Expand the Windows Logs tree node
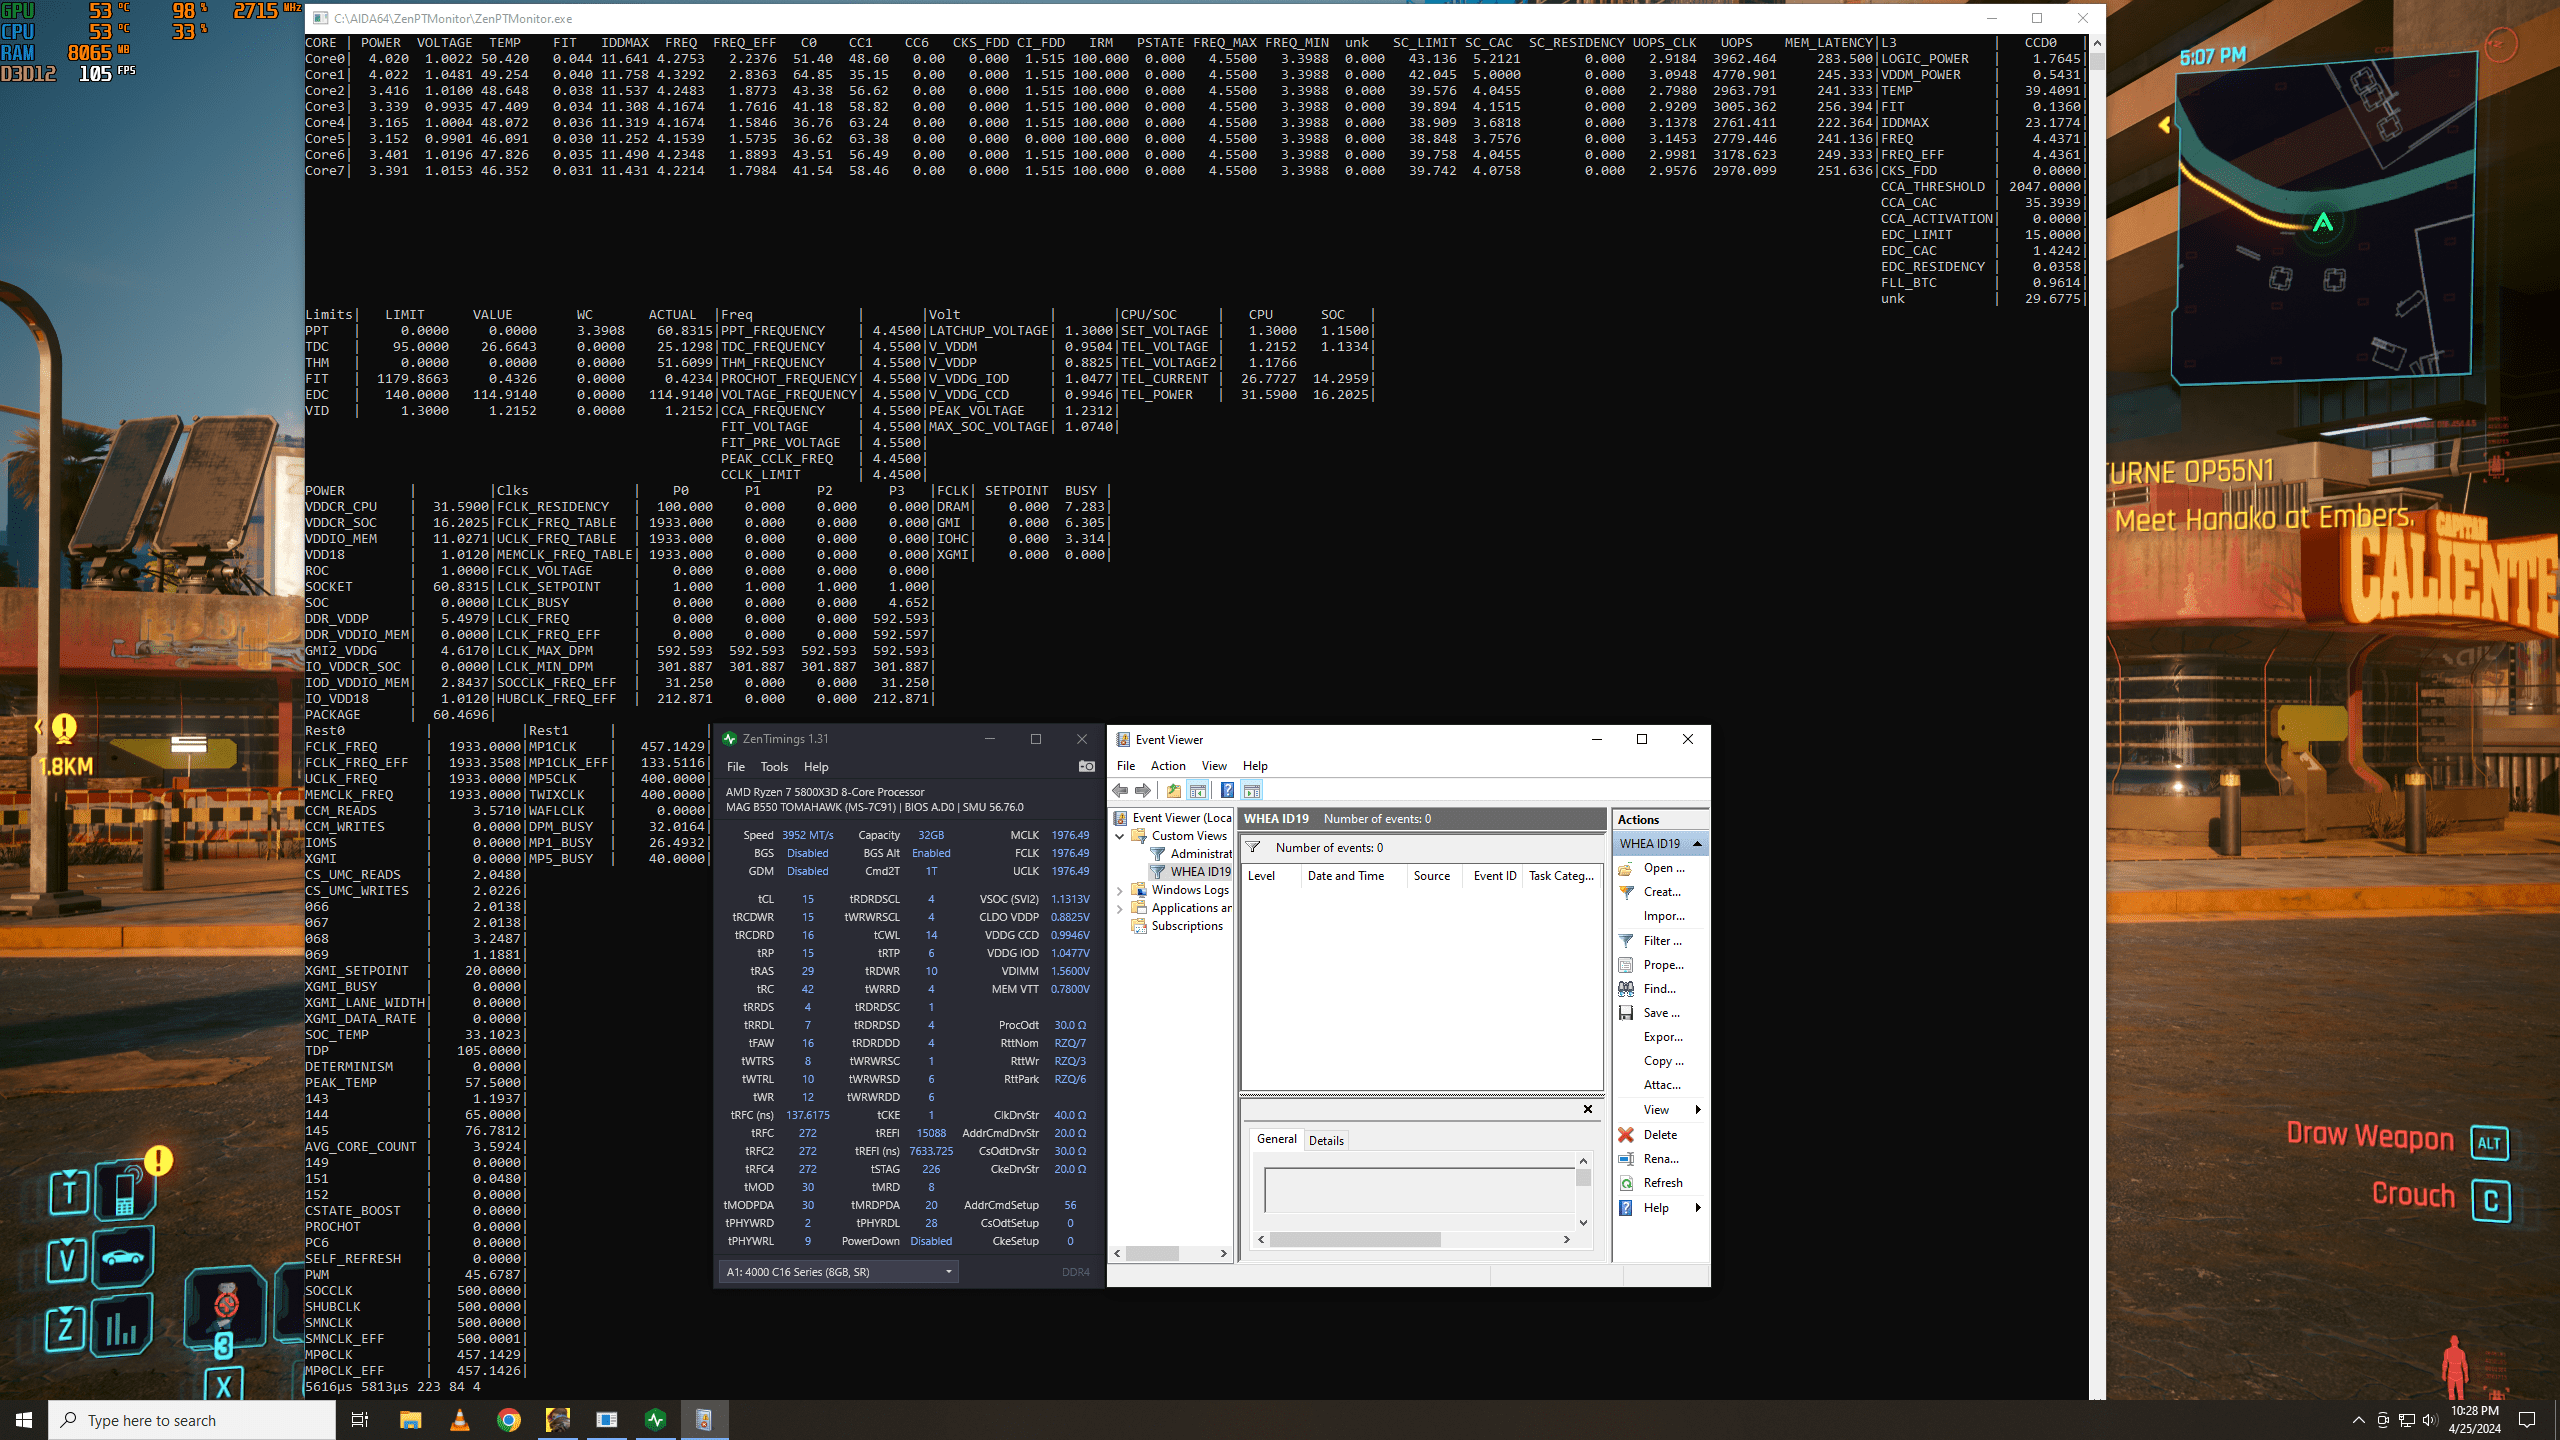The image size is (2560, 1440). (1120, 890)
